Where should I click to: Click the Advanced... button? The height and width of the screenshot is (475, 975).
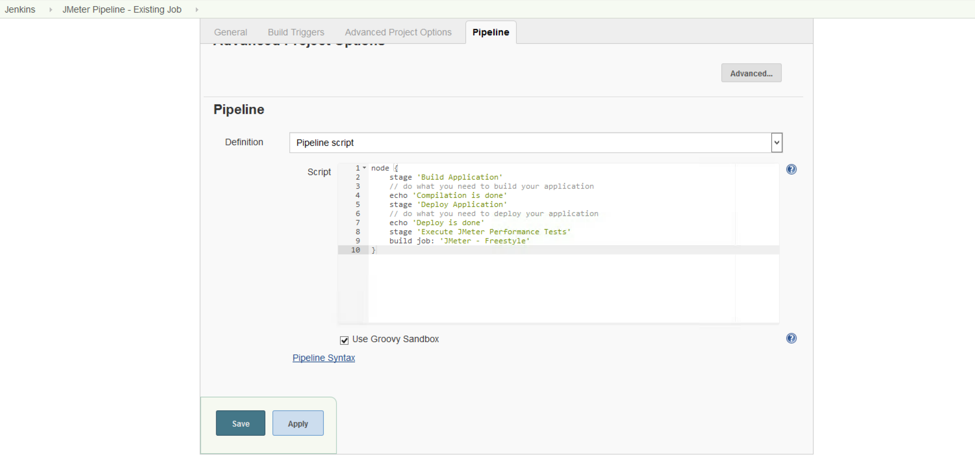point(751,73)
